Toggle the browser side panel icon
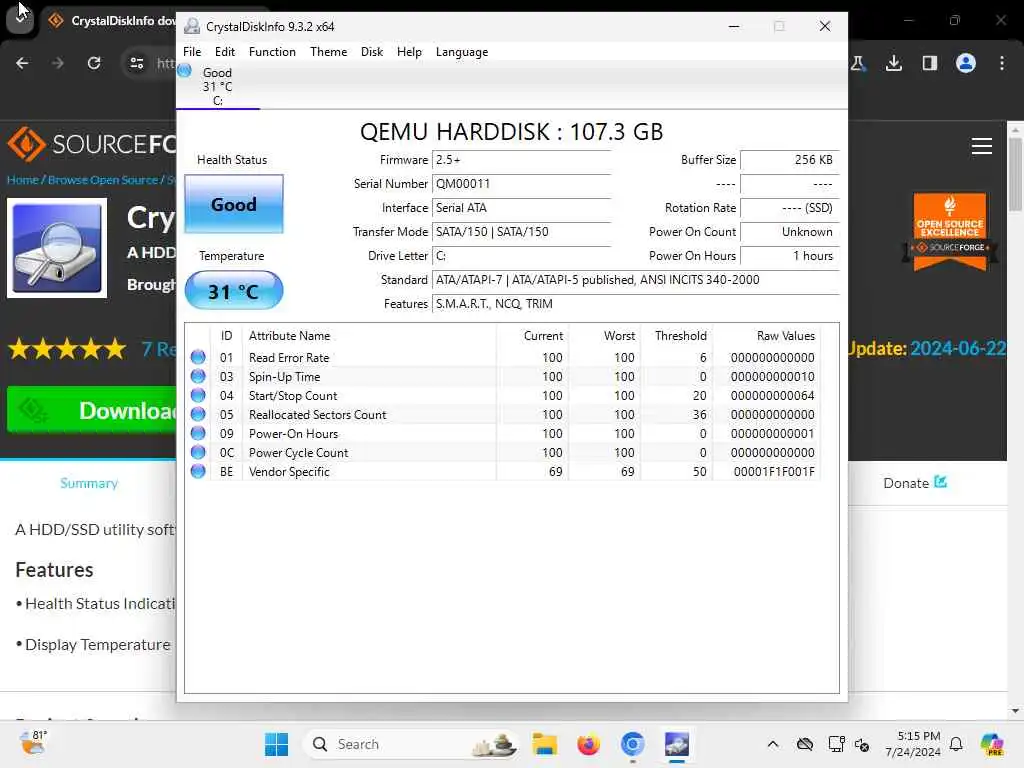The height and width of the screenshot is (768, 1024). pyautogui.click(x=929, y=63)
